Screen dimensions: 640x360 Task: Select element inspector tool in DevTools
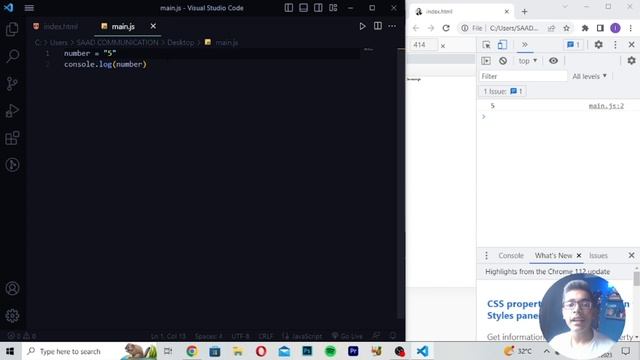click(486, 44)
